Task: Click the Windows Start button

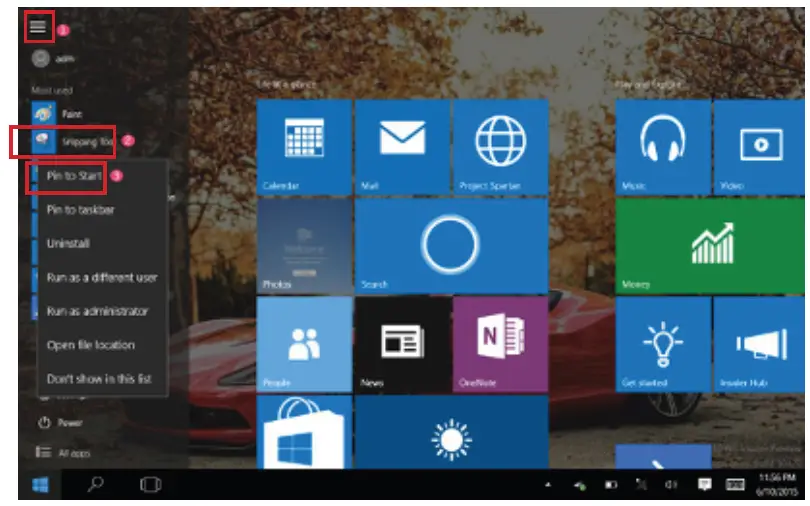Action: pyautogui.click(x=40, y=484)
